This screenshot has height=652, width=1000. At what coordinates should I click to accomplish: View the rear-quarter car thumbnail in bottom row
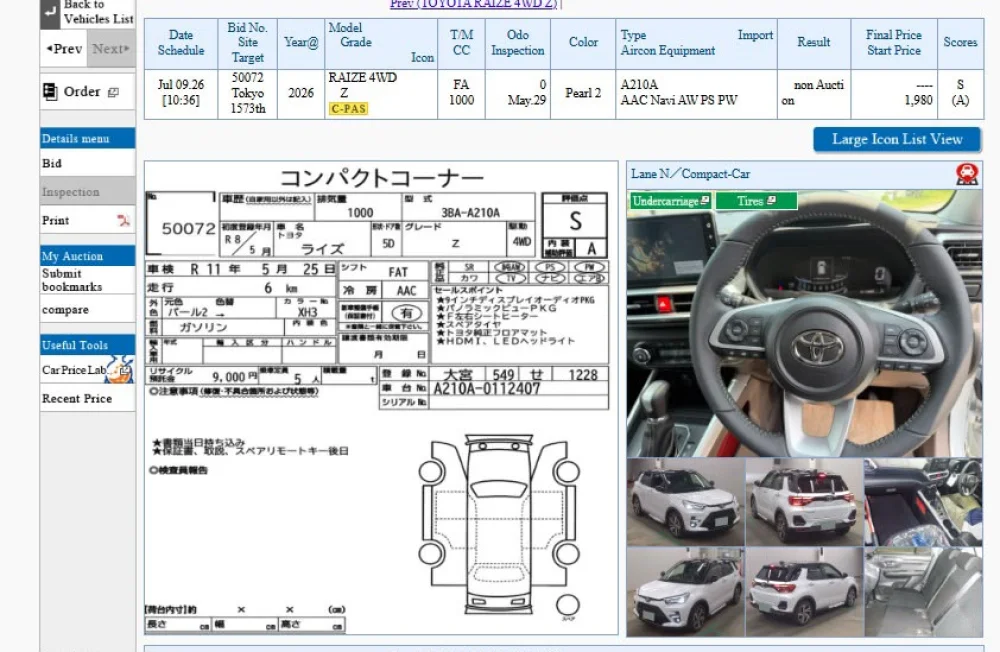click(804, 591)
